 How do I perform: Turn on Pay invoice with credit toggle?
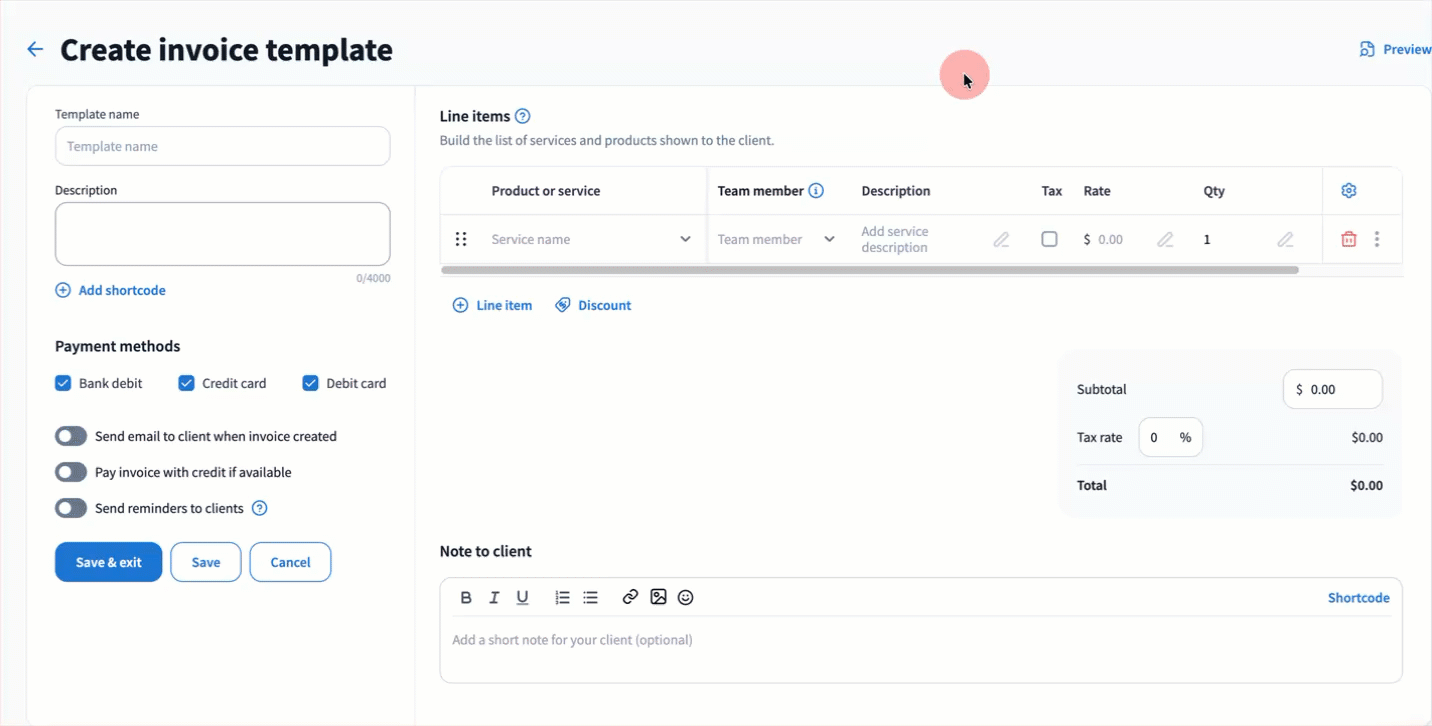click(71, 472)
